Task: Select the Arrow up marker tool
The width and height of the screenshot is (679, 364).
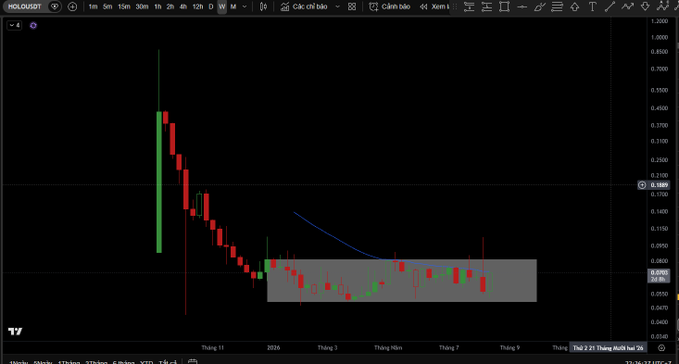Action: click(575, 6)
